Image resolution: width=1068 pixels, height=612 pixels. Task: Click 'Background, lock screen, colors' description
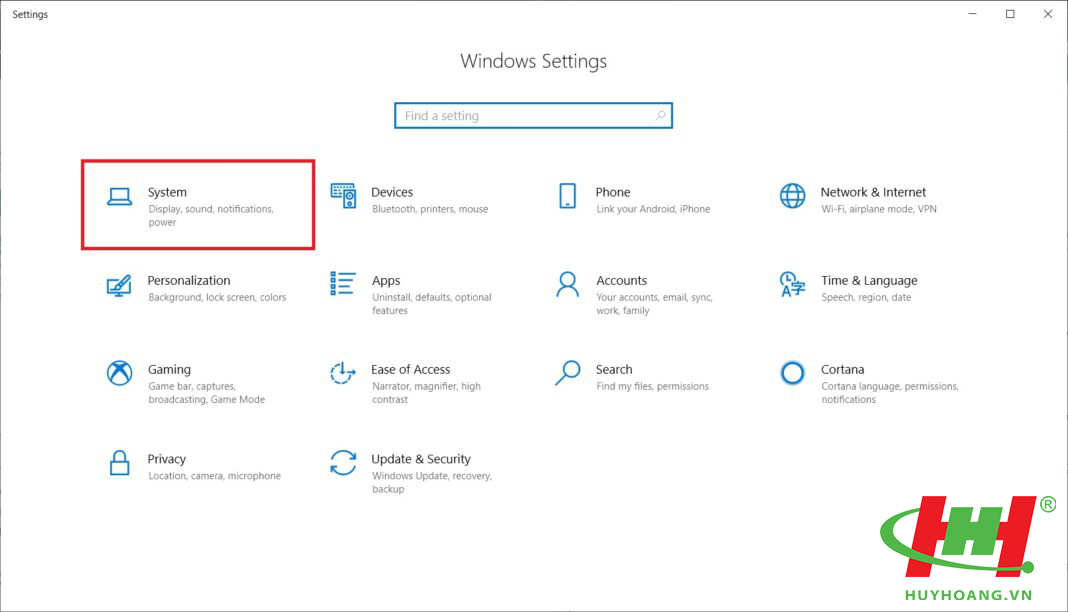pos(217,297)
